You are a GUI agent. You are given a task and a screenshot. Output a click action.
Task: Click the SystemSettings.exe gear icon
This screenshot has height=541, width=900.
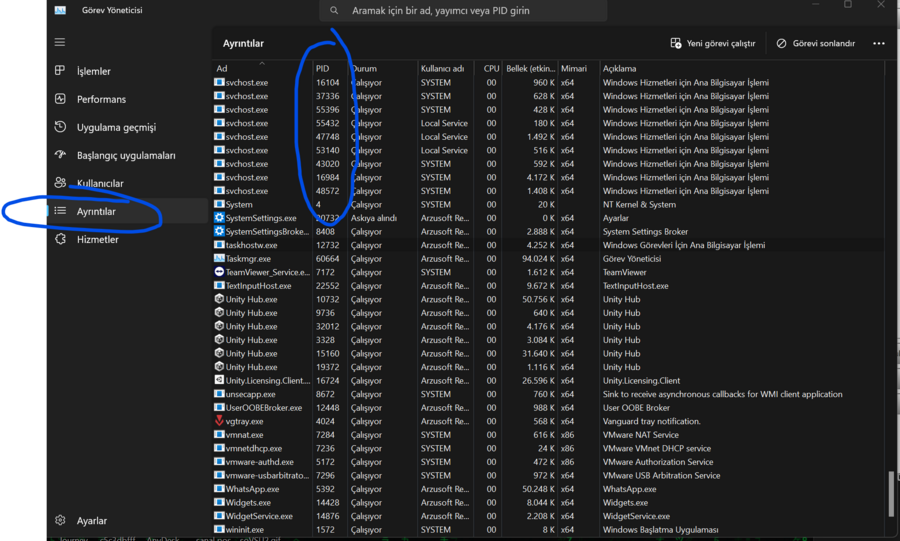pyautogui.click(x=219, y=218)
